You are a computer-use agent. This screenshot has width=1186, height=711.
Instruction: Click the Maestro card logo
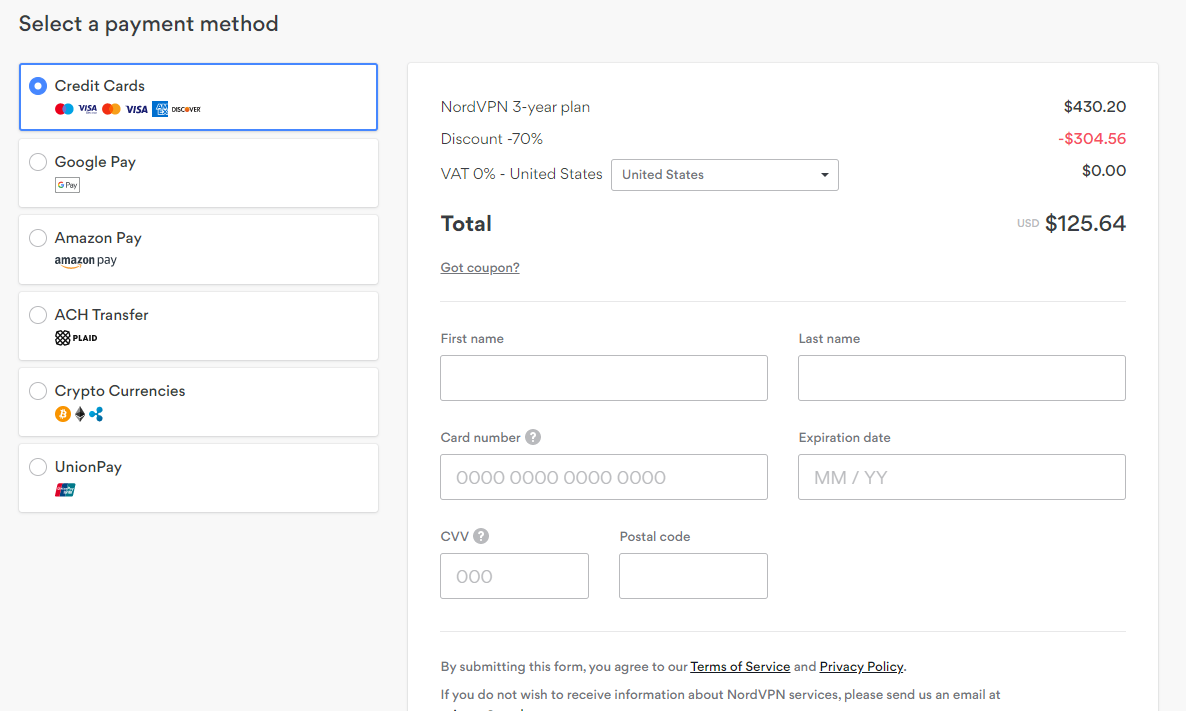[64, 109]
